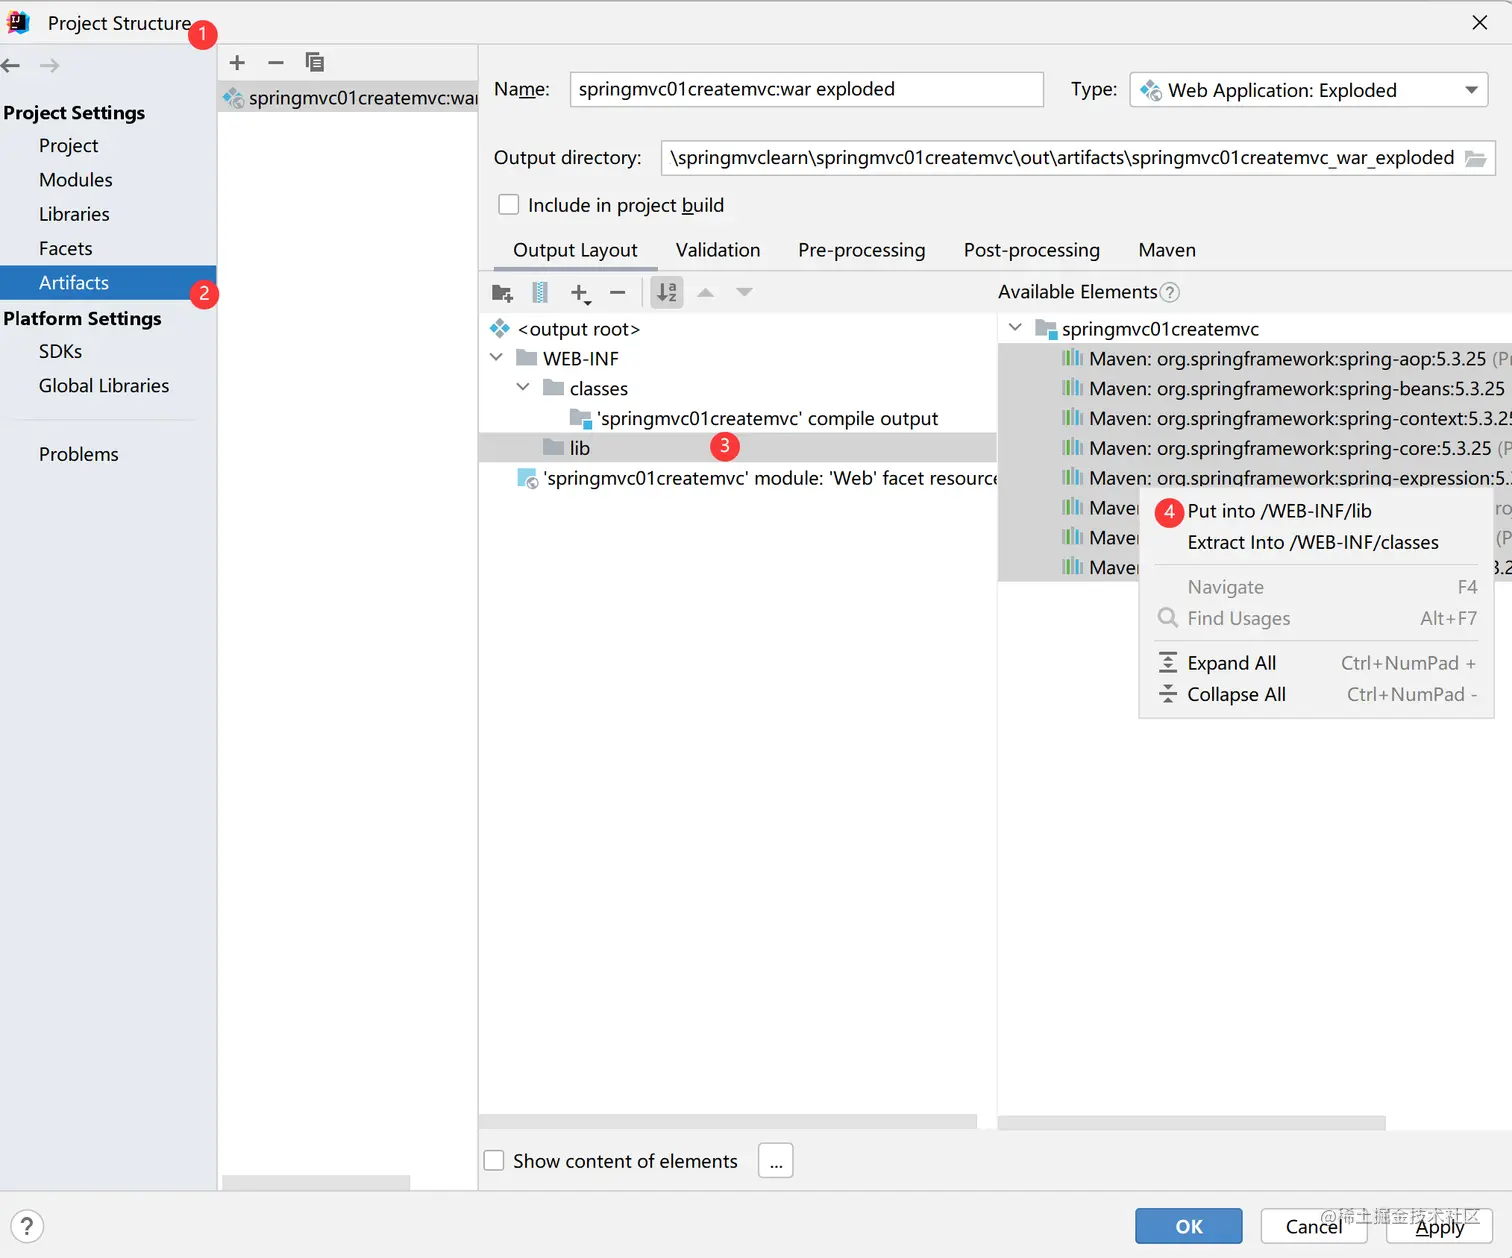Toggle sort elements by names and types
The image size is (1512, 1258).
(667, 293)
